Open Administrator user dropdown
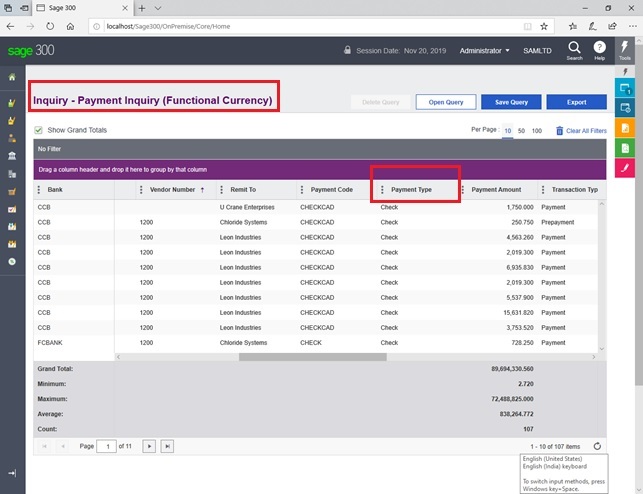This screenshot has width=643, height=494. 484,50
